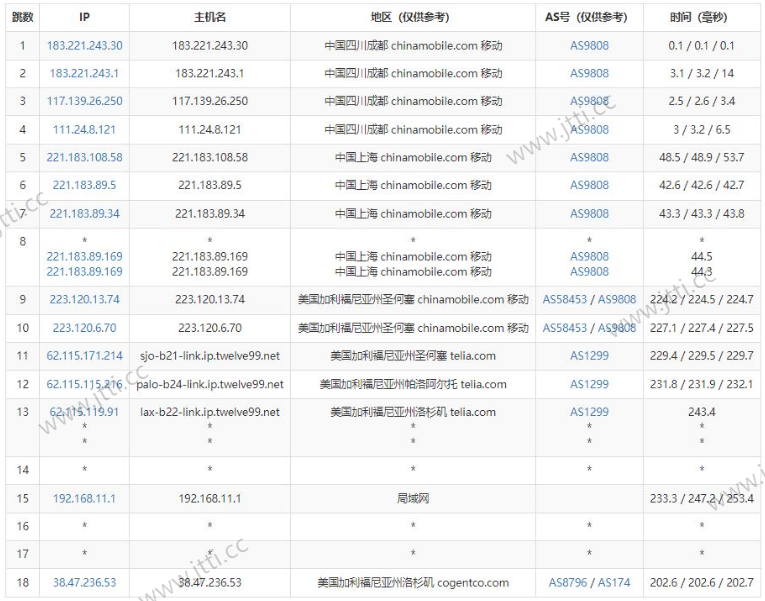Screen dimensions: 765x601
Task: Open the 192.168.11.1 link in the IP column
Action: tap(84, 498)
